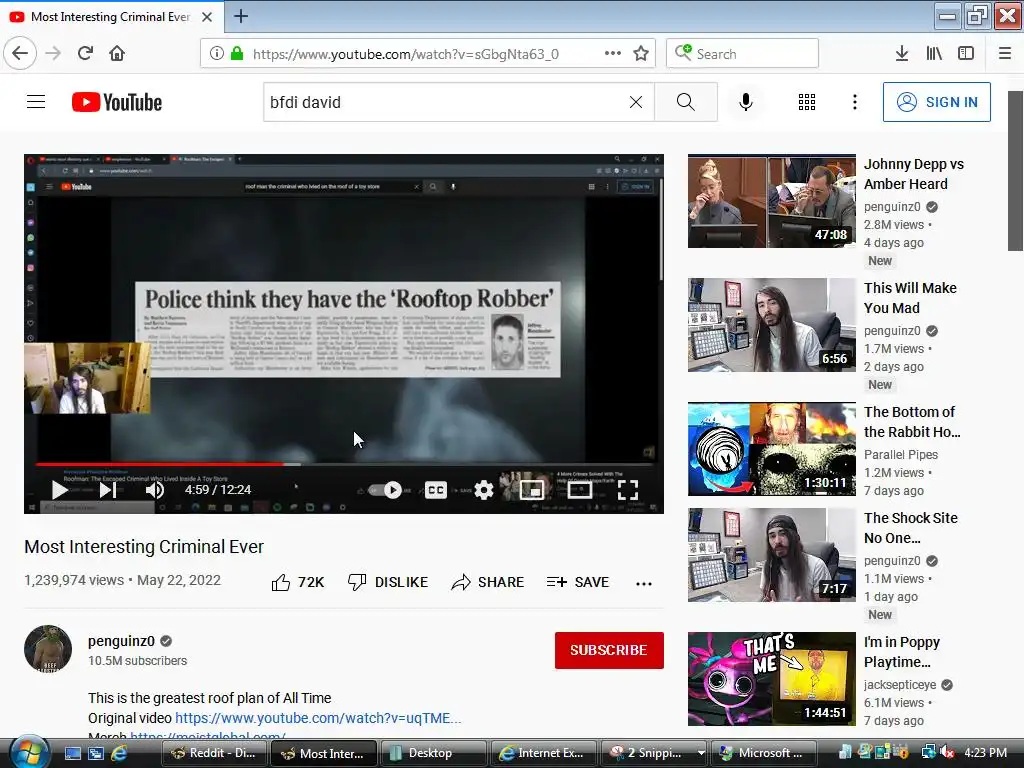
Task: Open a new browser tab
Action: pos(241,16)
